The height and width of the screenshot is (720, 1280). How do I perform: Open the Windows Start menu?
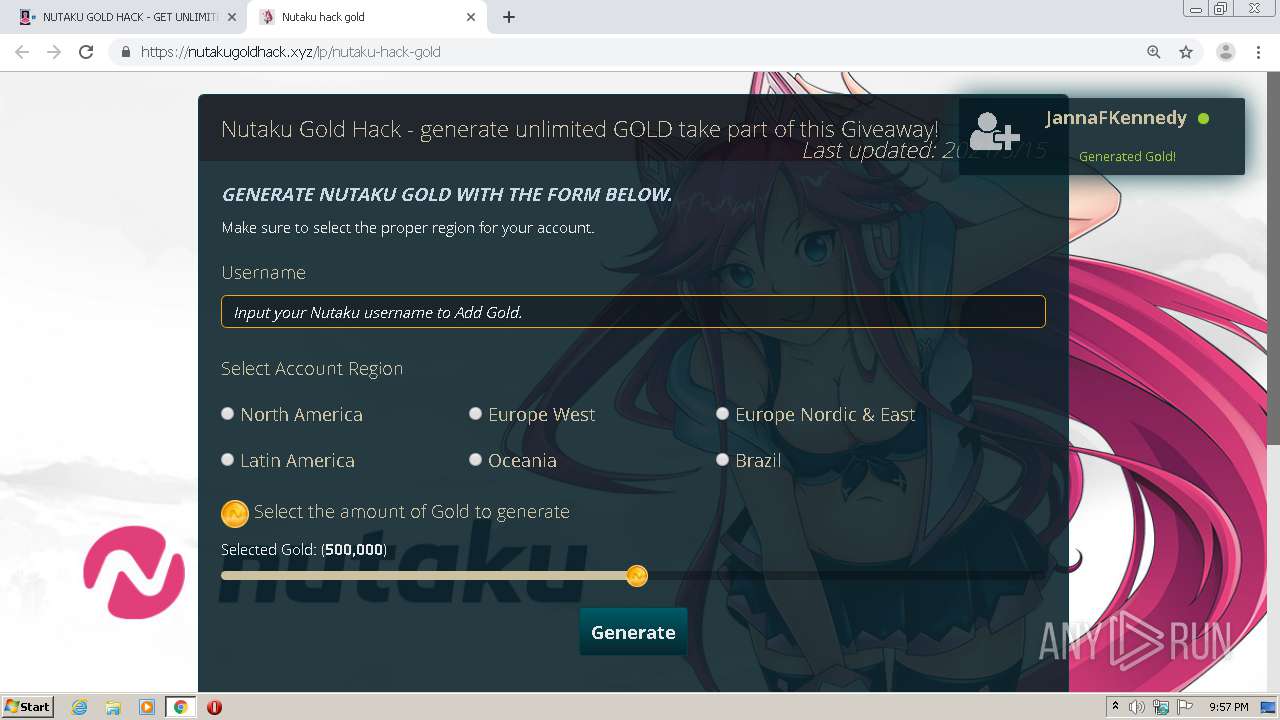coord(28,707)
